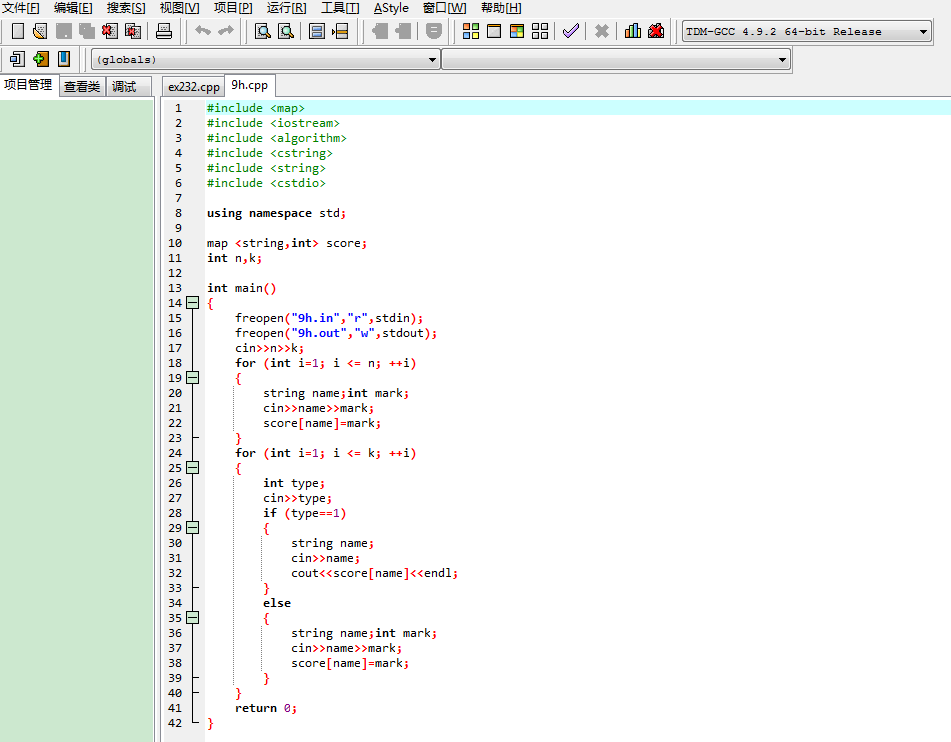The width and height of the screenshot is (951, 742).
Task: Open the 工具[T] menu
Action: pos(340,8)
